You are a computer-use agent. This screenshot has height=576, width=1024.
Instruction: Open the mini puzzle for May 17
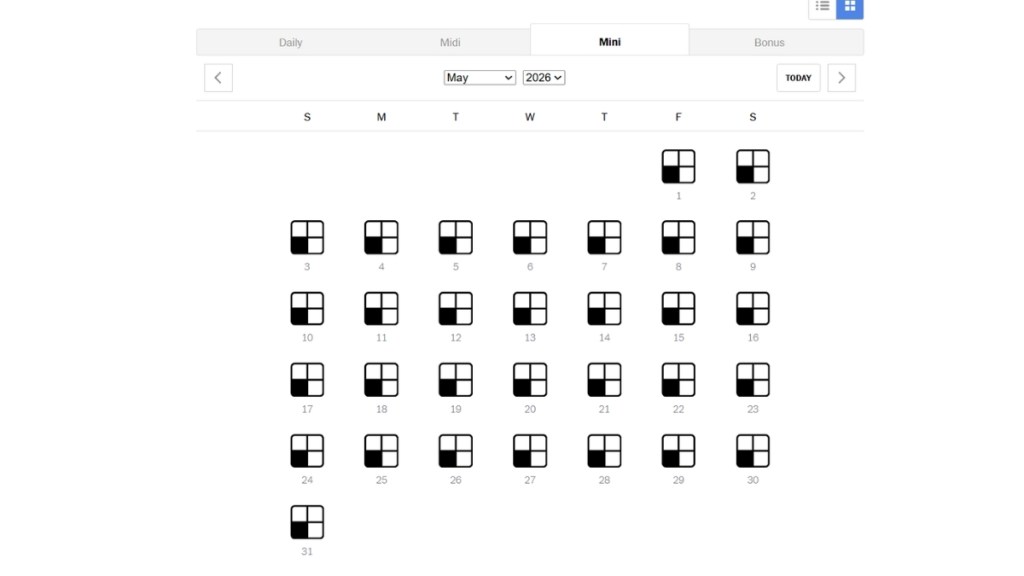(307, 380)
